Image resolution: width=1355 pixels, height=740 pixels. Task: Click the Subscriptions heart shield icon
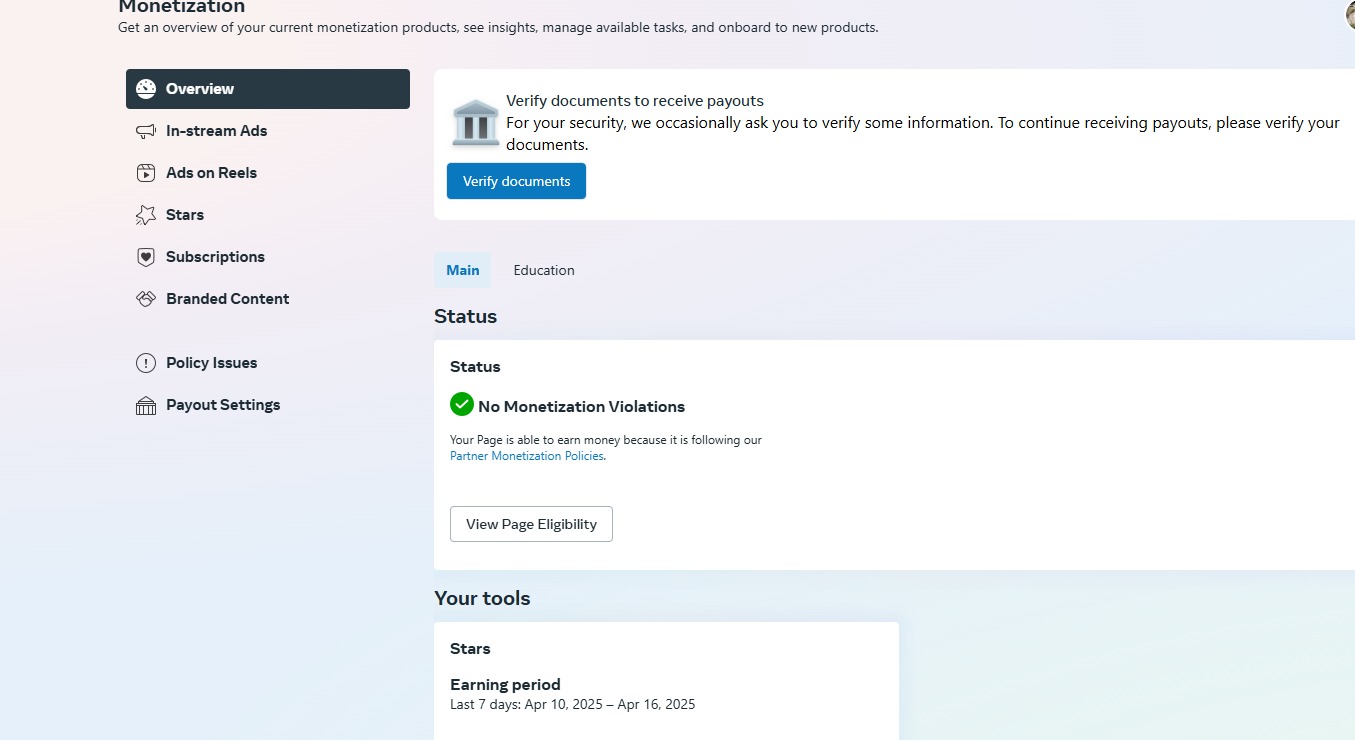(146, 257)
